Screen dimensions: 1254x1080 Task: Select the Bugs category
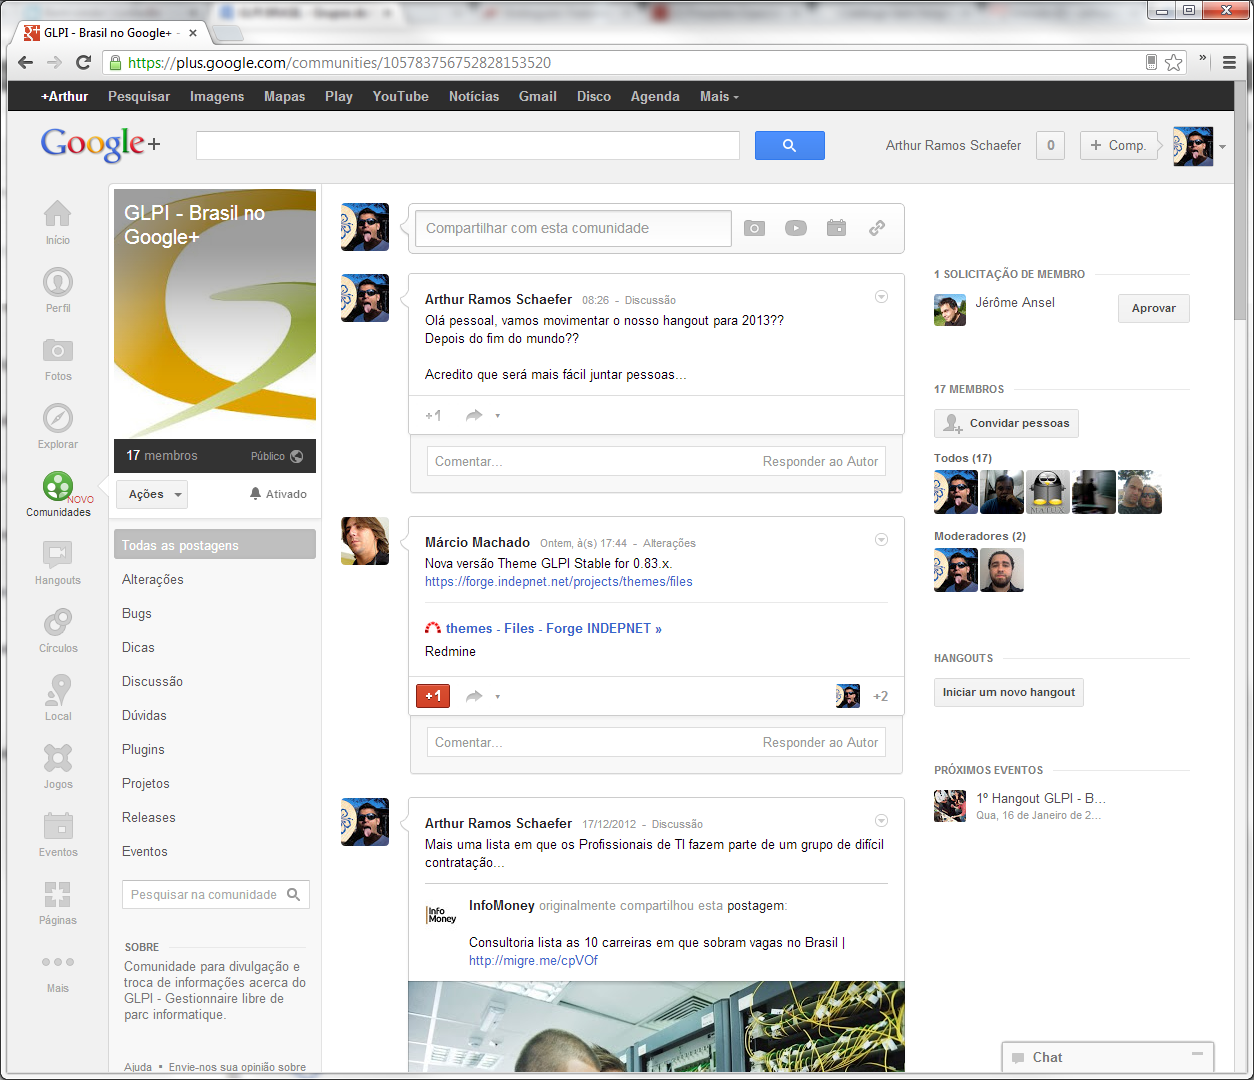[137, 613]
